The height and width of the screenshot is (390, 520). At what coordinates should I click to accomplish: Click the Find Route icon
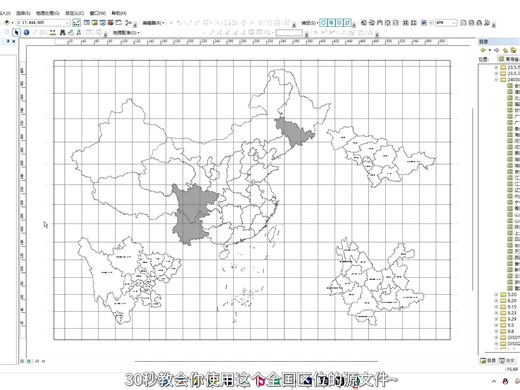(71, 32)
